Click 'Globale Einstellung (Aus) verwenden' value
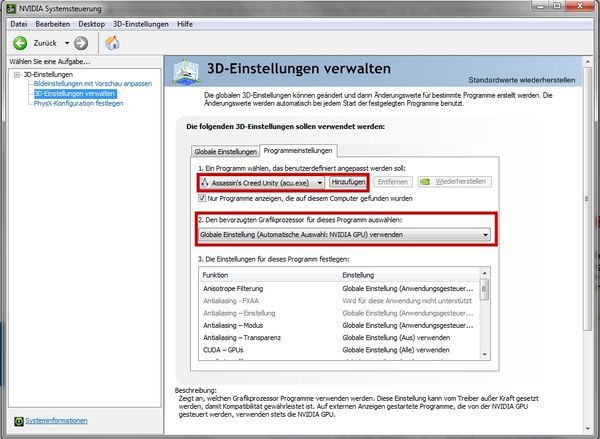The height and width of the screenshot is (439, 600). [396, 338]
